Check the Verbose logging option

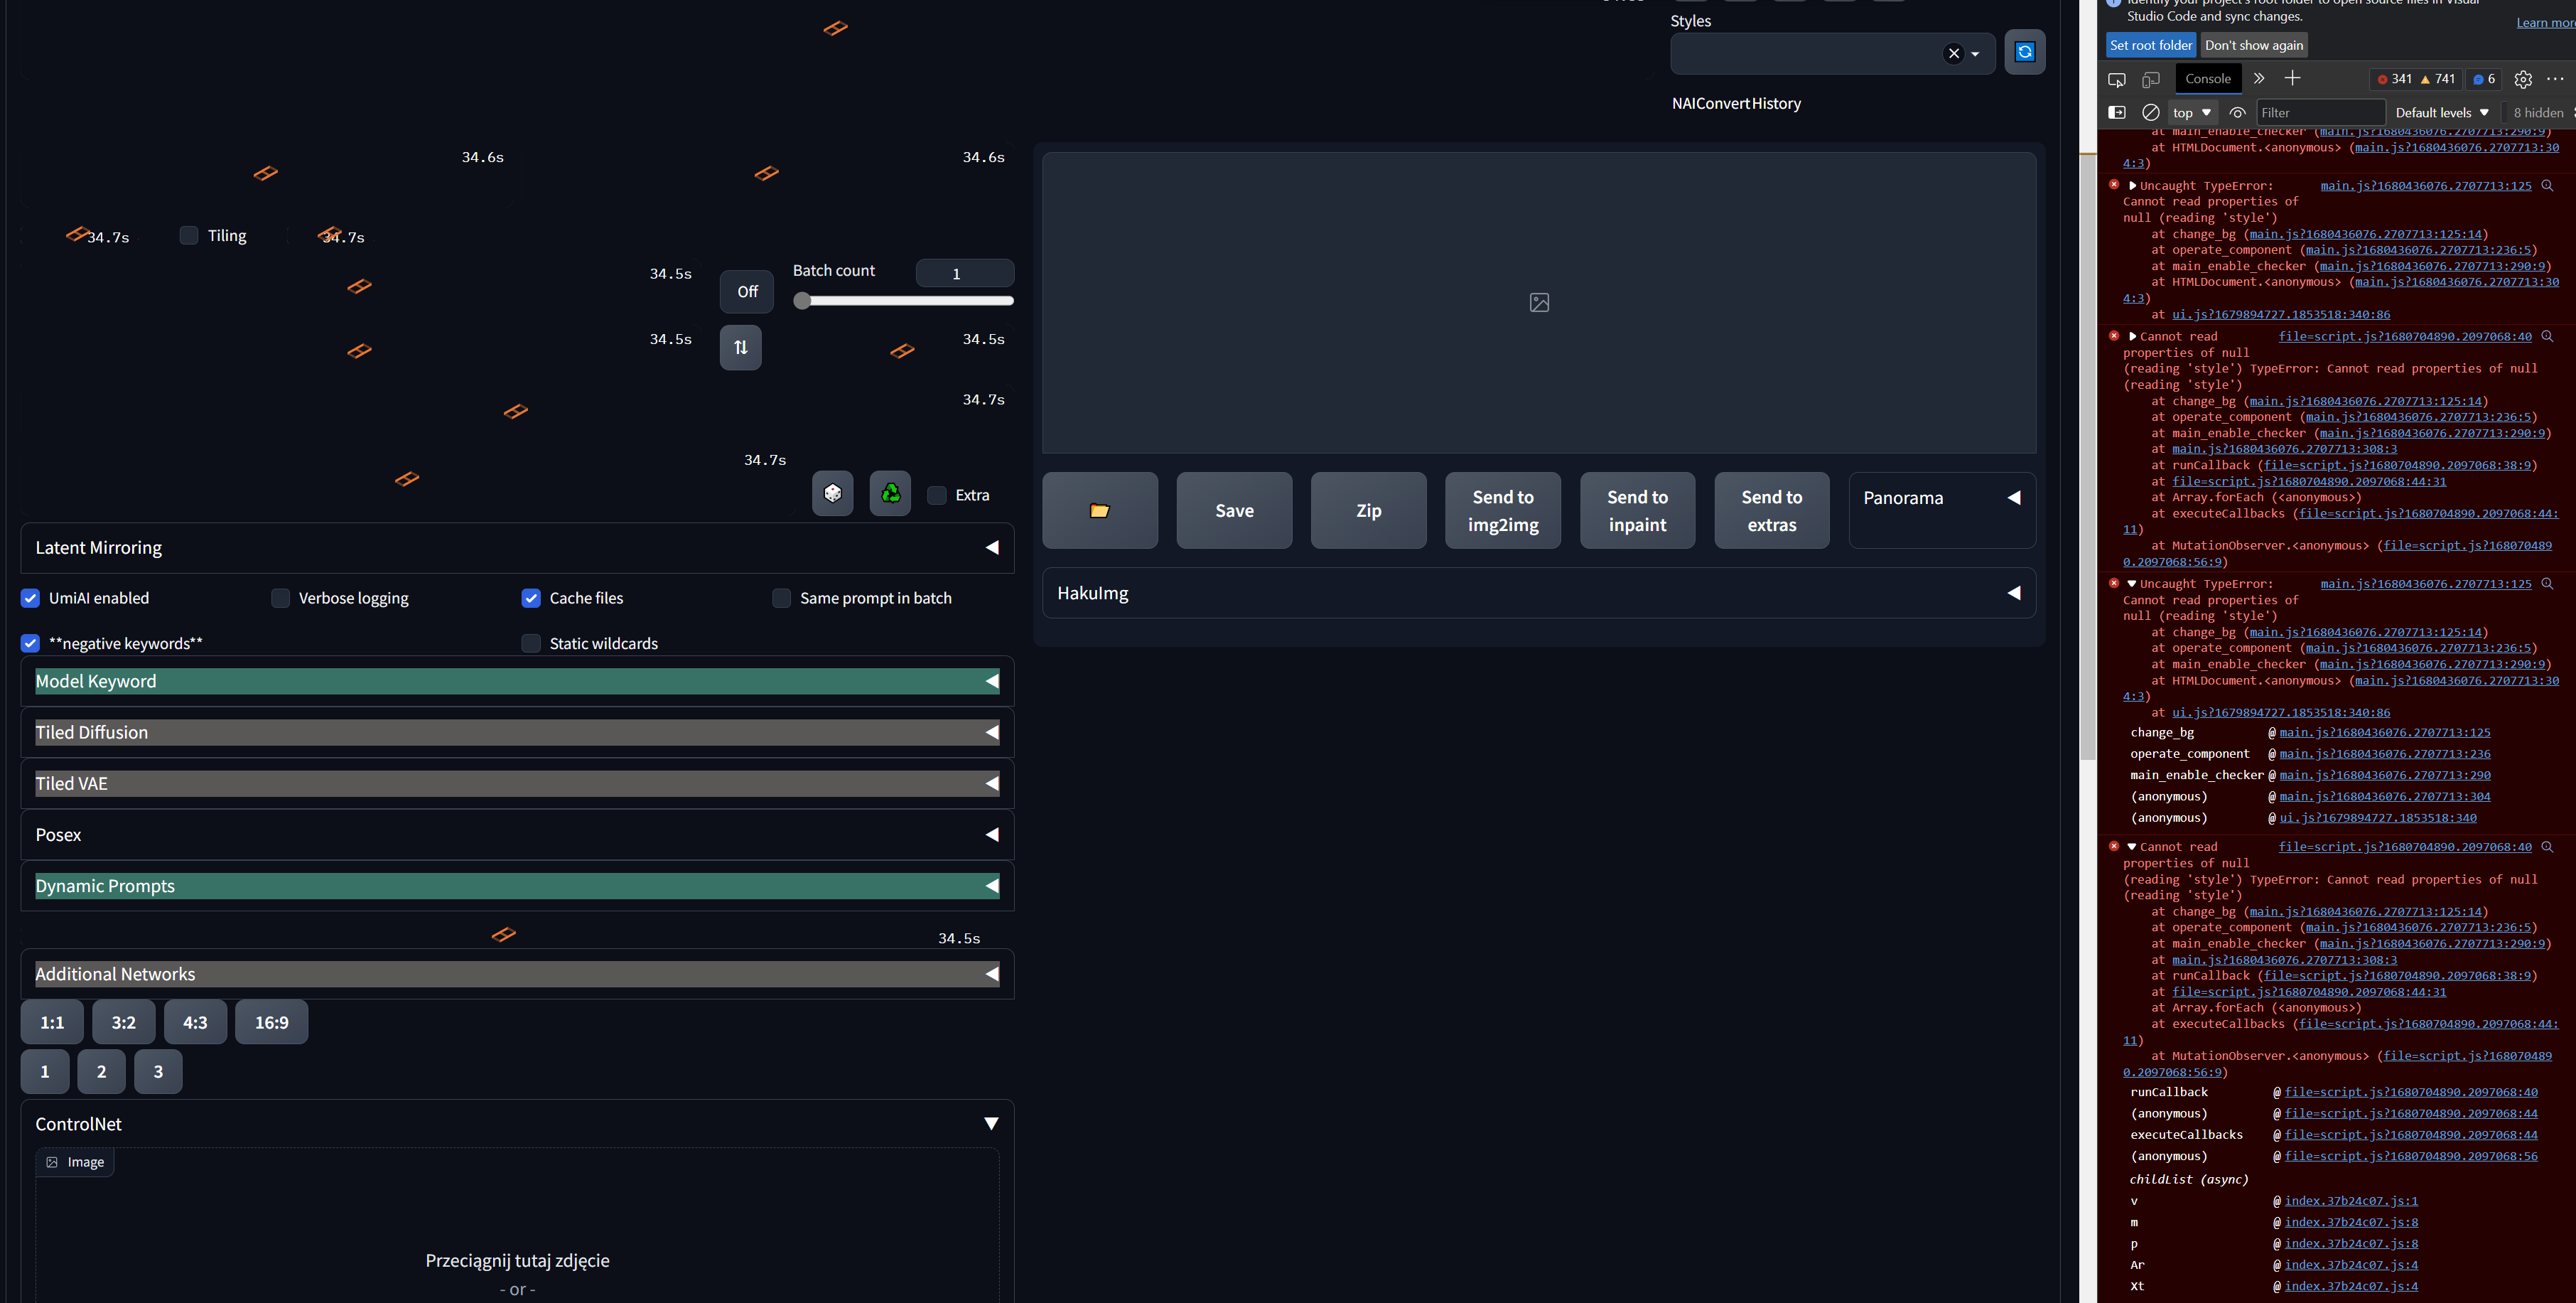[281, 598]
